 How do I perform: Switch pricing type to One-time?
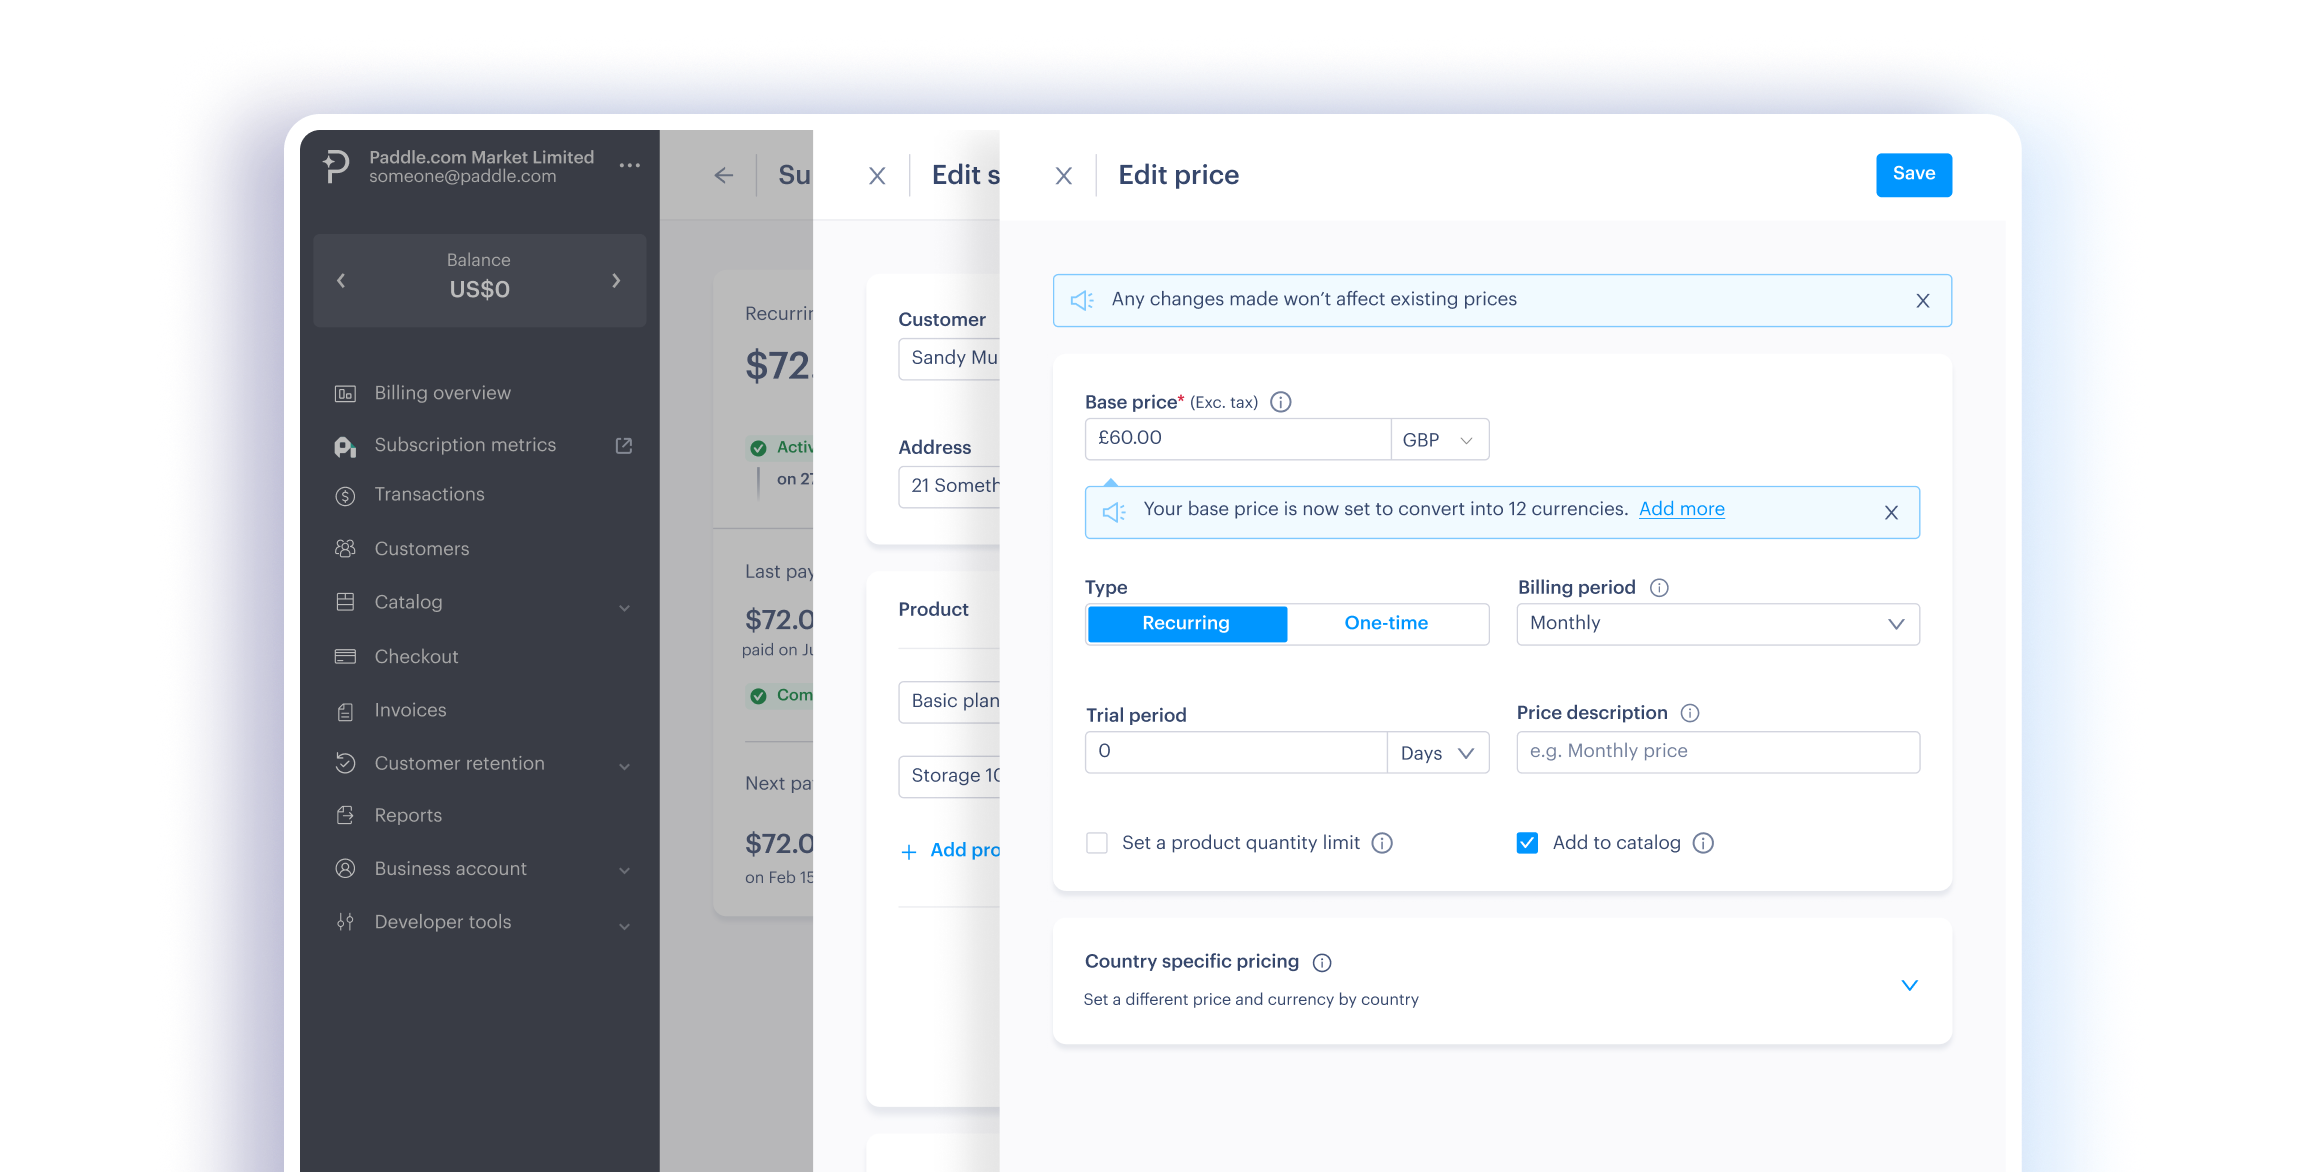tap(1386, 623)
